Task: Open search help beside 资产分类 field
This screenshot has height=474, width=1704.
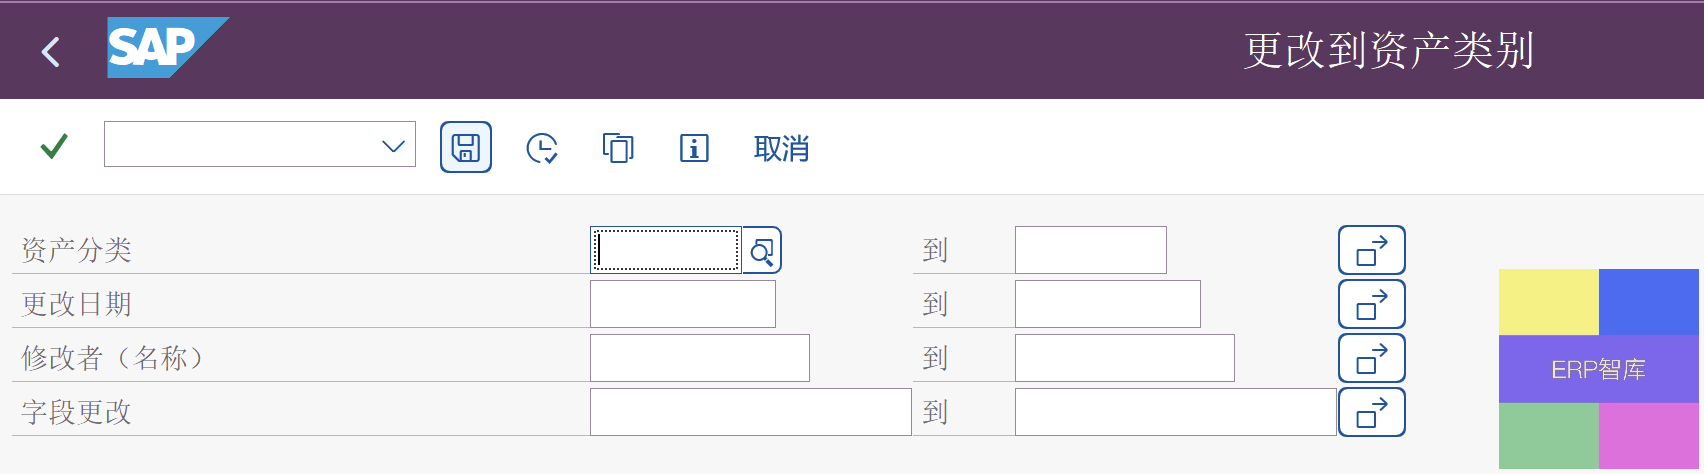Action: 762,251
